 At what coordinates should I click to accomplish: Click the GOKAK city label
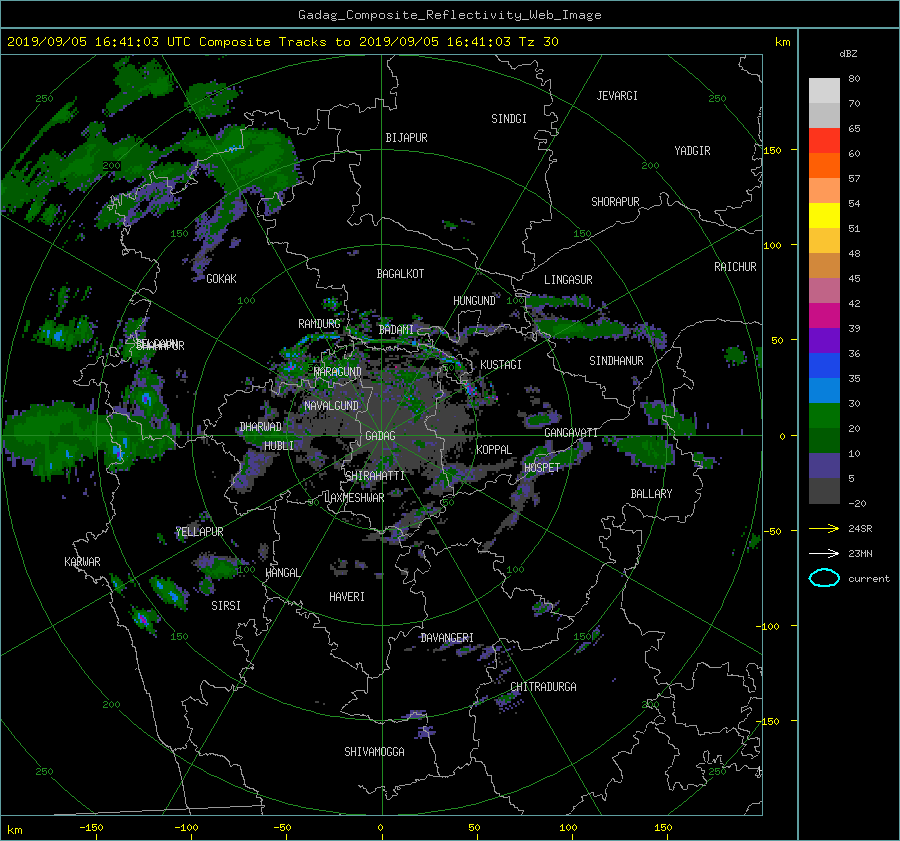click(x=221, y=278)
